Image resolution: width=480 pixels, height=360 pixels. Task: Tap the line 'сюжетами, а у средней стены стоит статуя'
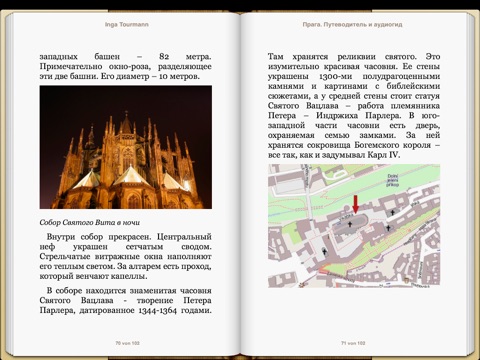354,96
